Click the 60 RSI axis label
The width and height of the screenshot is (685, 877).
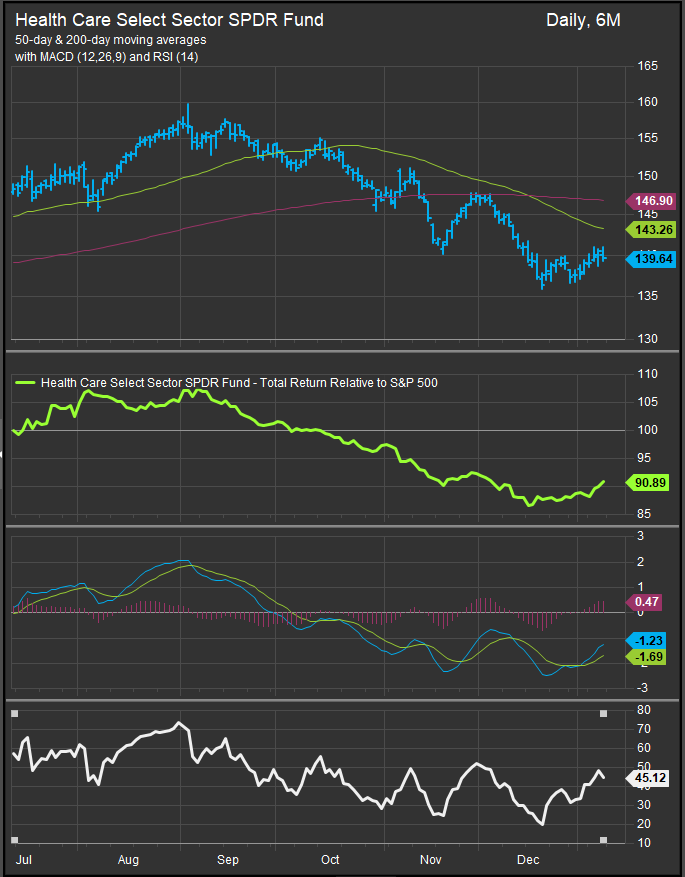(x=644, y=748)
